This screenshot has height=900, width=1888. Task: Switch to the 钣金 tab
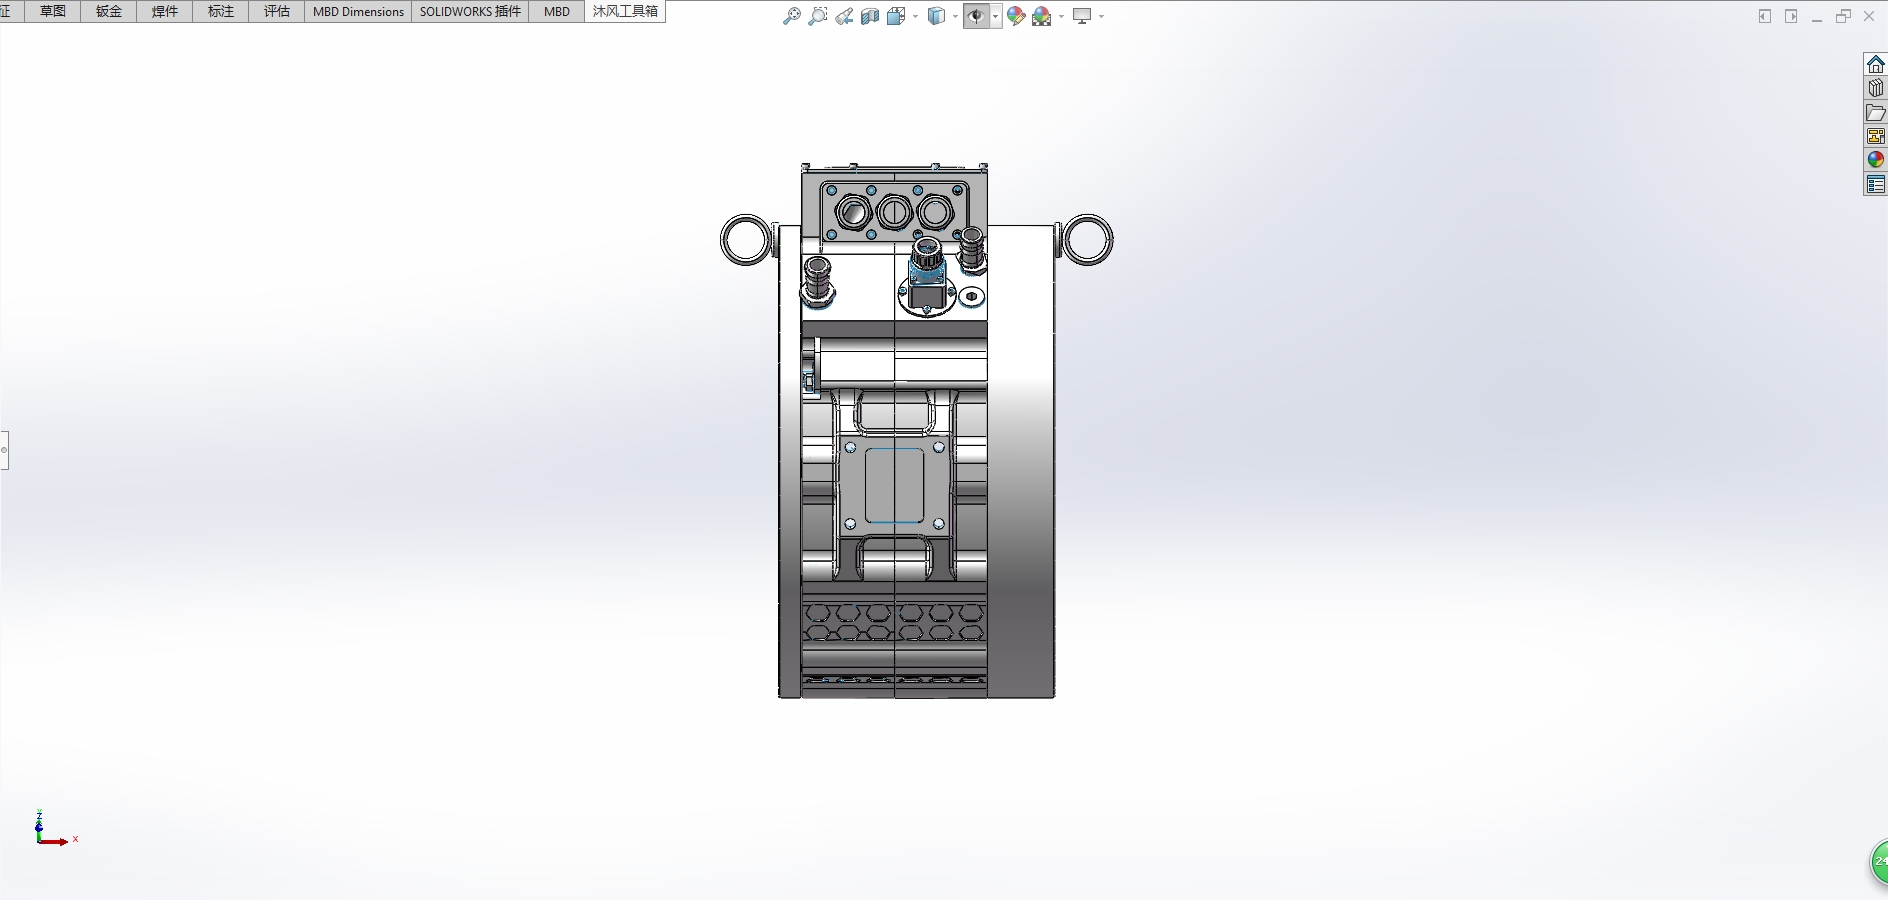109,11
